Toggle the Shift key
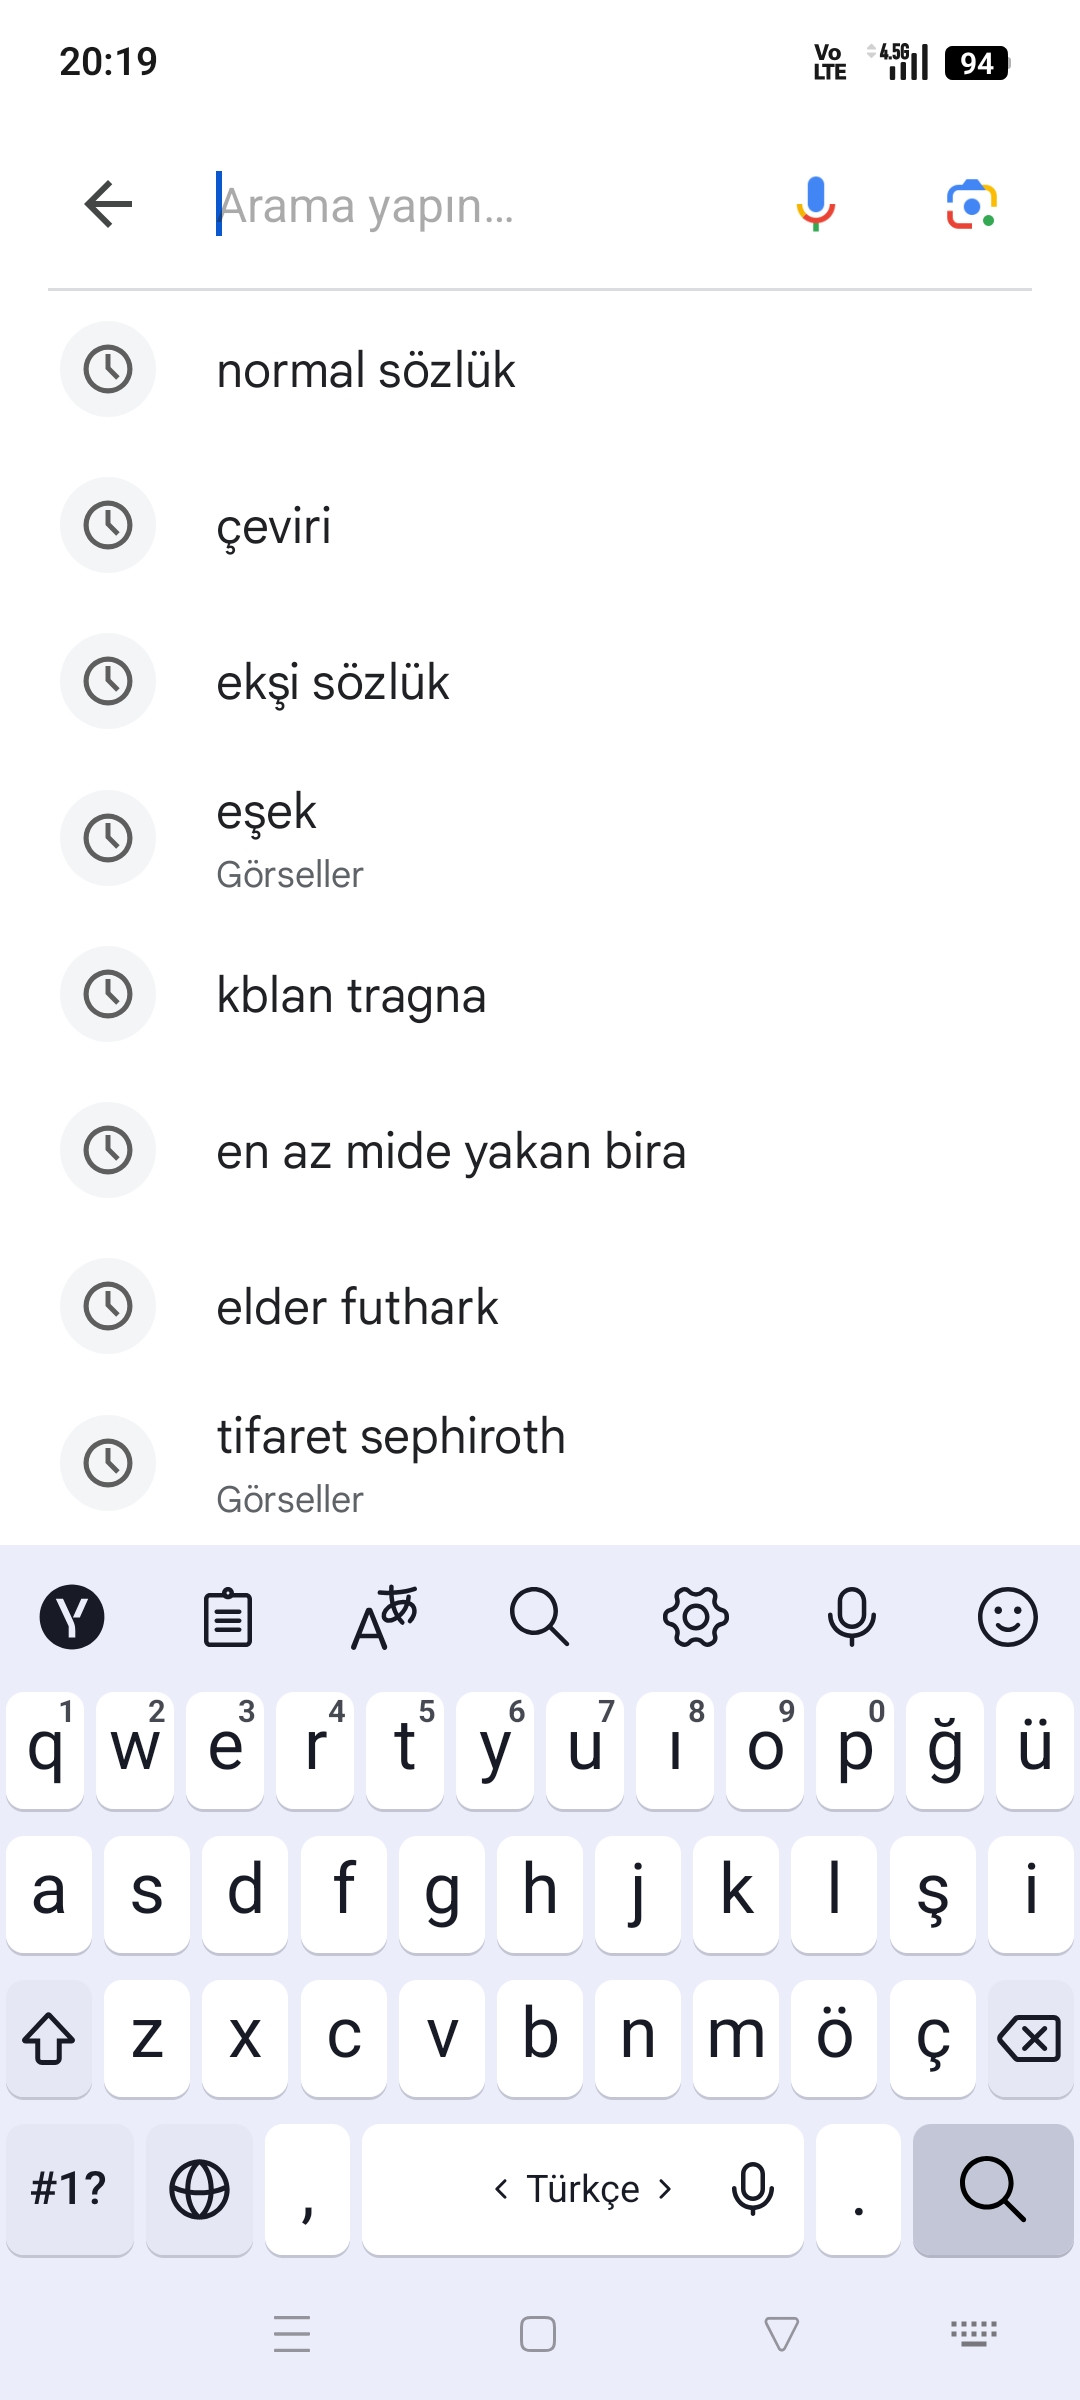 tap(49, 2037)
